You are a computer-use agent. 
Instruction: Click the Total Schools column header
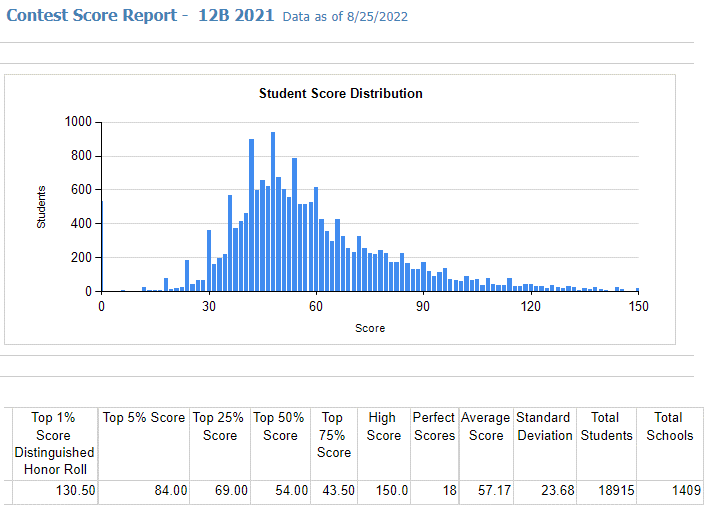click(x=668, y=426)
